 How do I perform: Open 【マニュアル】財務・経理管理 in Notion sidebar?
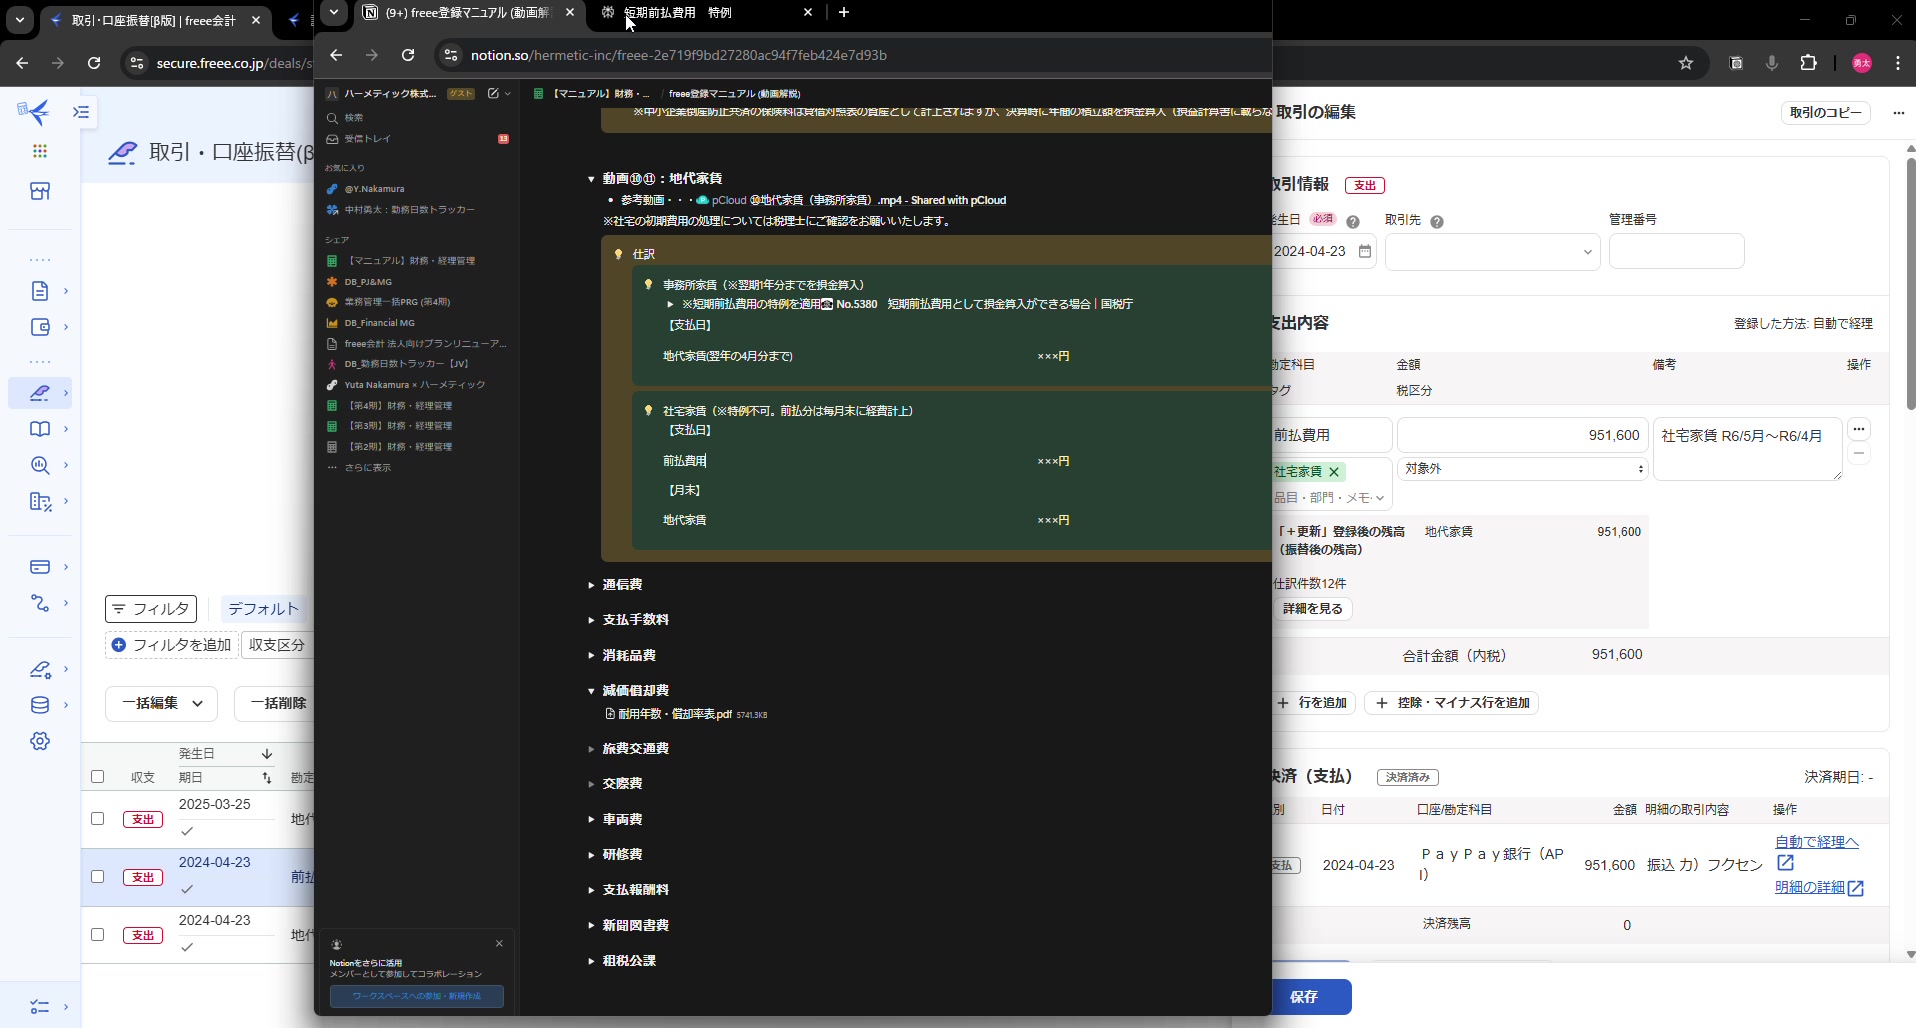[x=410, y=261]
